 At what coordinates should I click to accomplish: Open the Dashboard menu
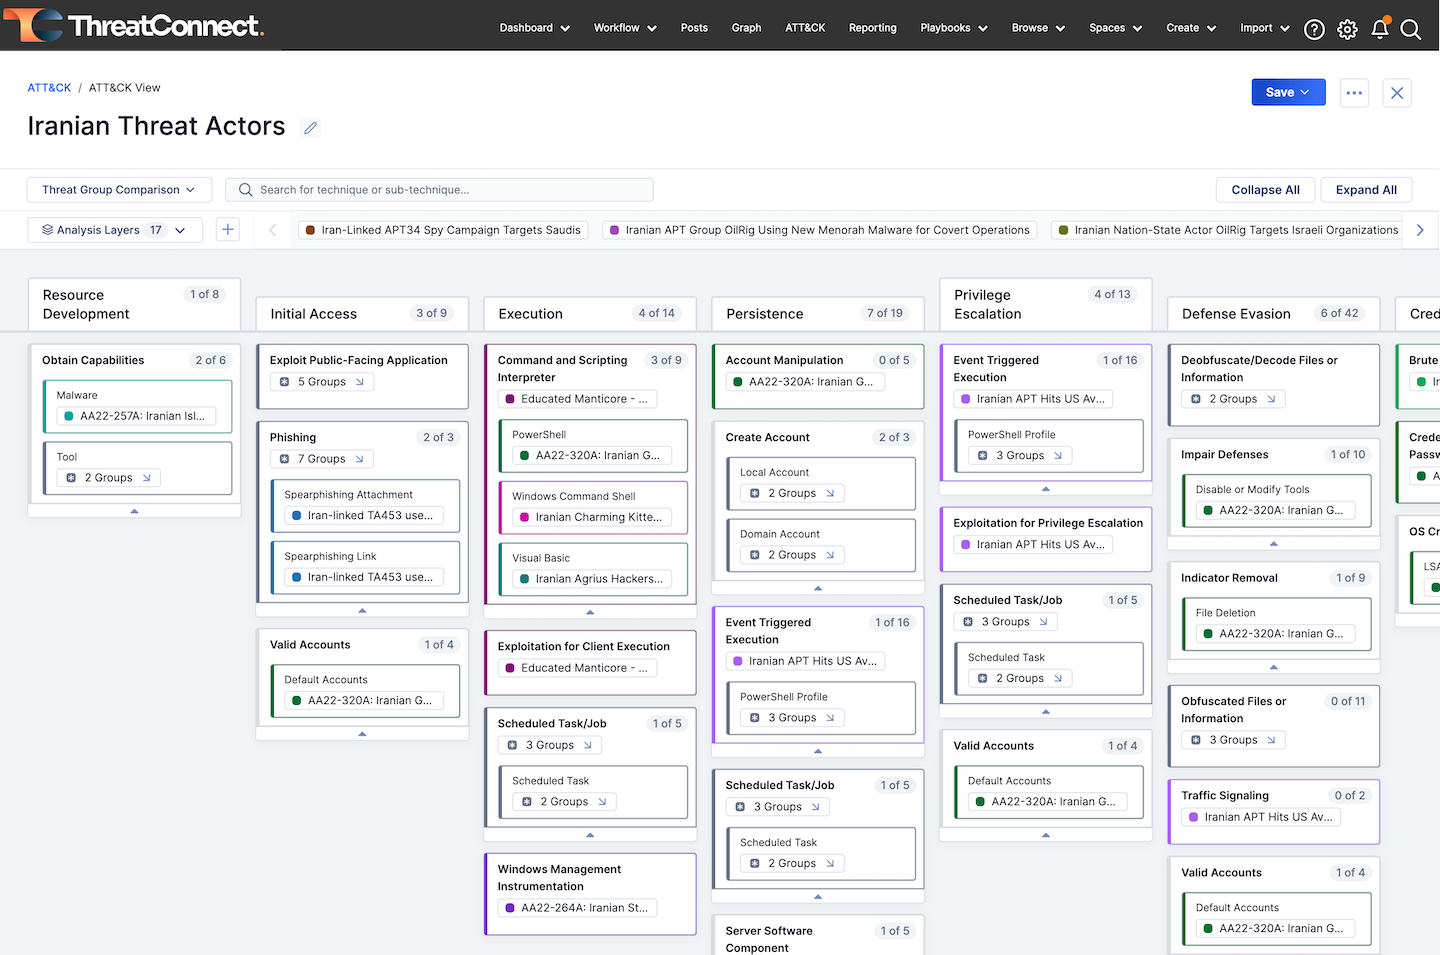[x=534, y=28]
